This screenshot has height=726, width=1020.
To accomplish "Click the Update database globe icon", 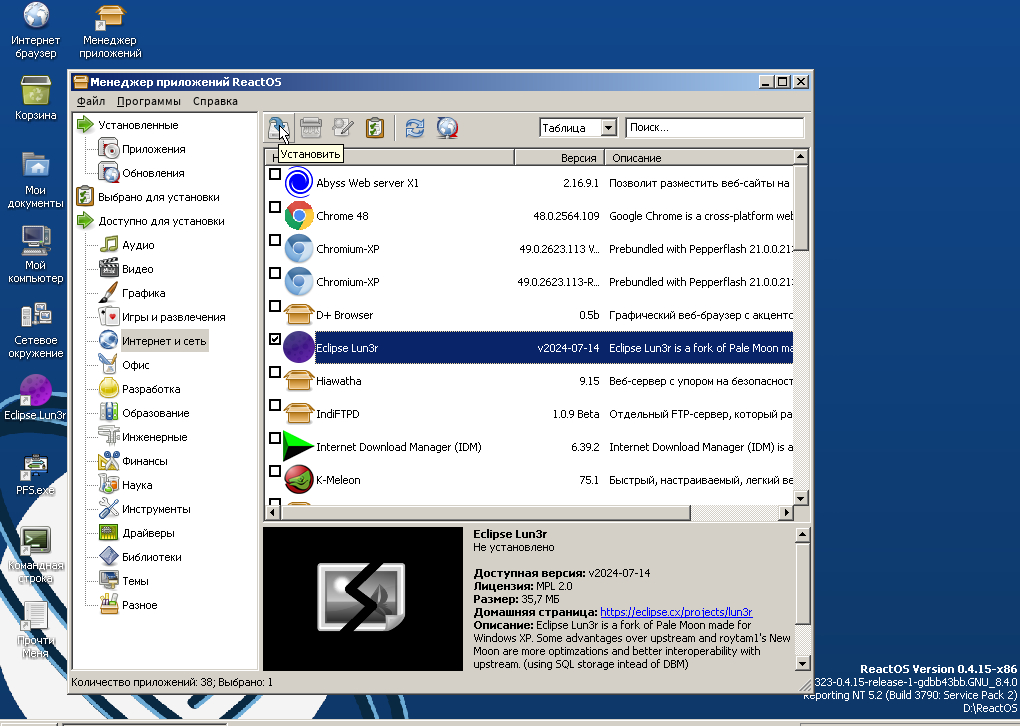I will coord(447,128).
